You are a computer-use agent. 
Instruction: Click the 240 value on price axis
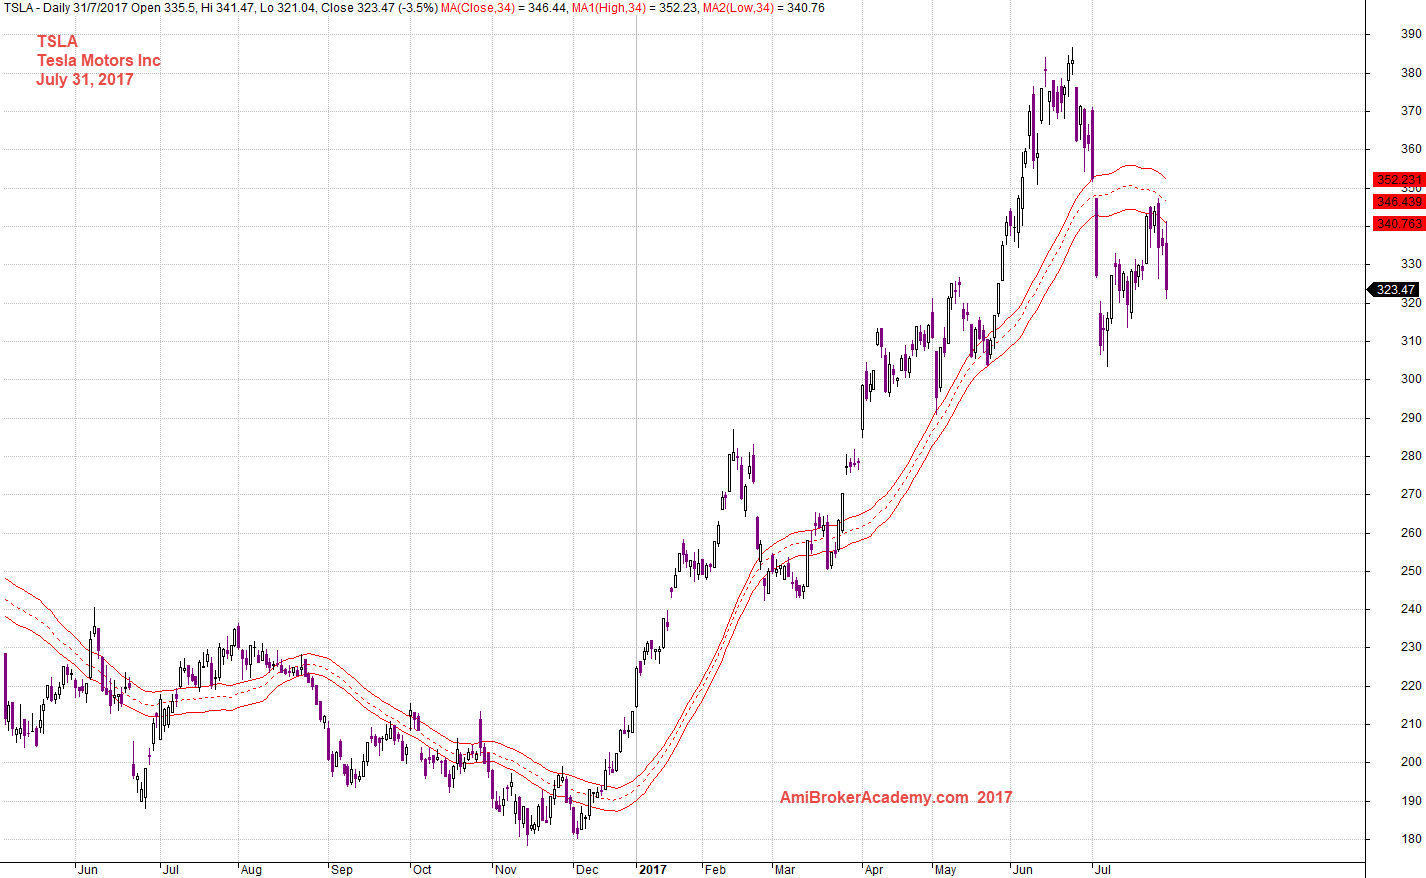1411,609
